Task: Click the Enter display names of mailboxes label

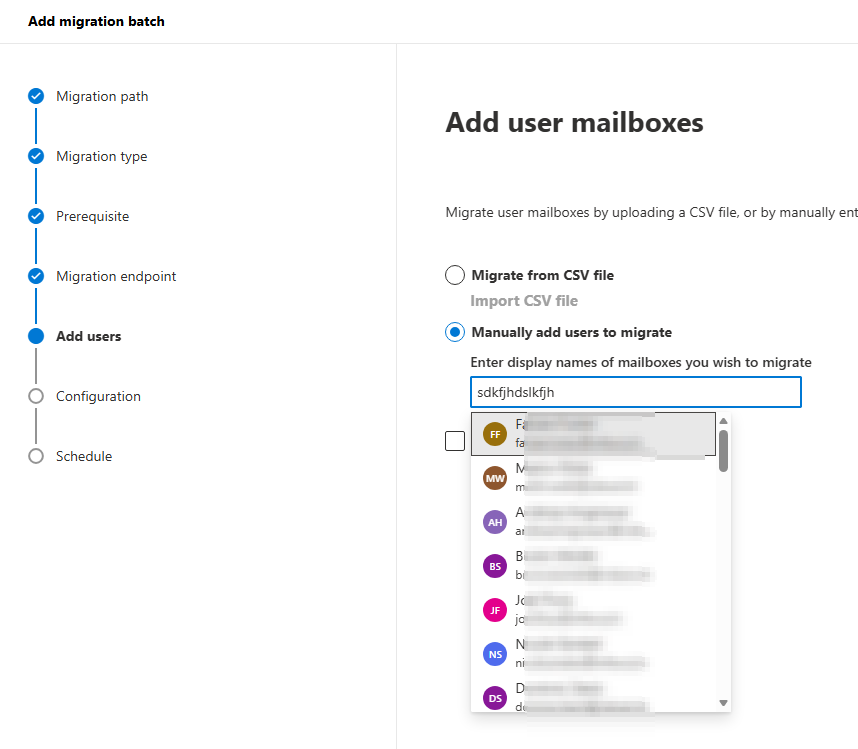Action: tap(641, 362)
